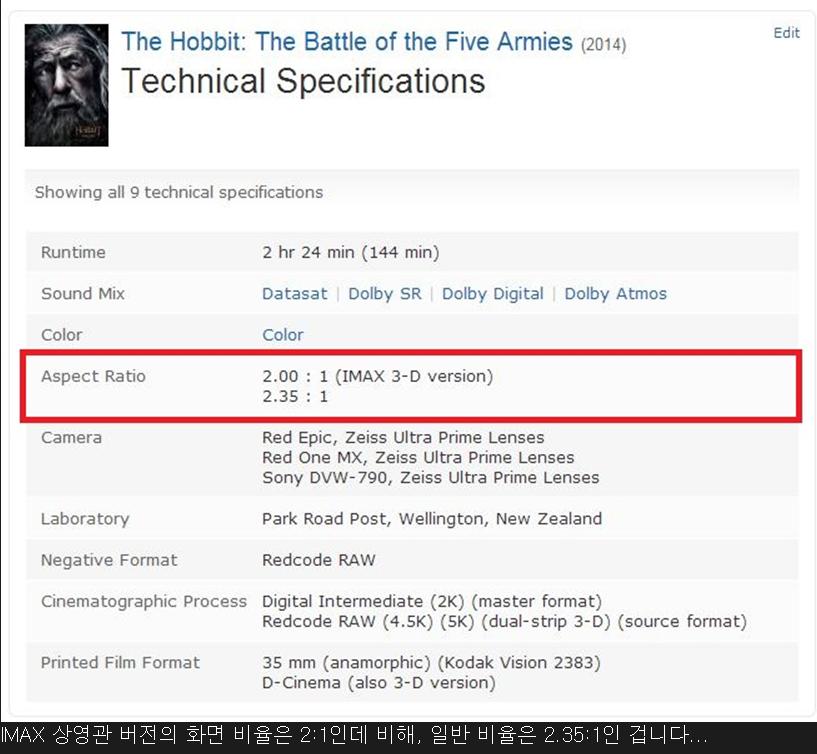The width and height of the screenshot is (817, 754).
Task: Click the D-Cinema (also 3-D version) line
Action: [378, 683]
